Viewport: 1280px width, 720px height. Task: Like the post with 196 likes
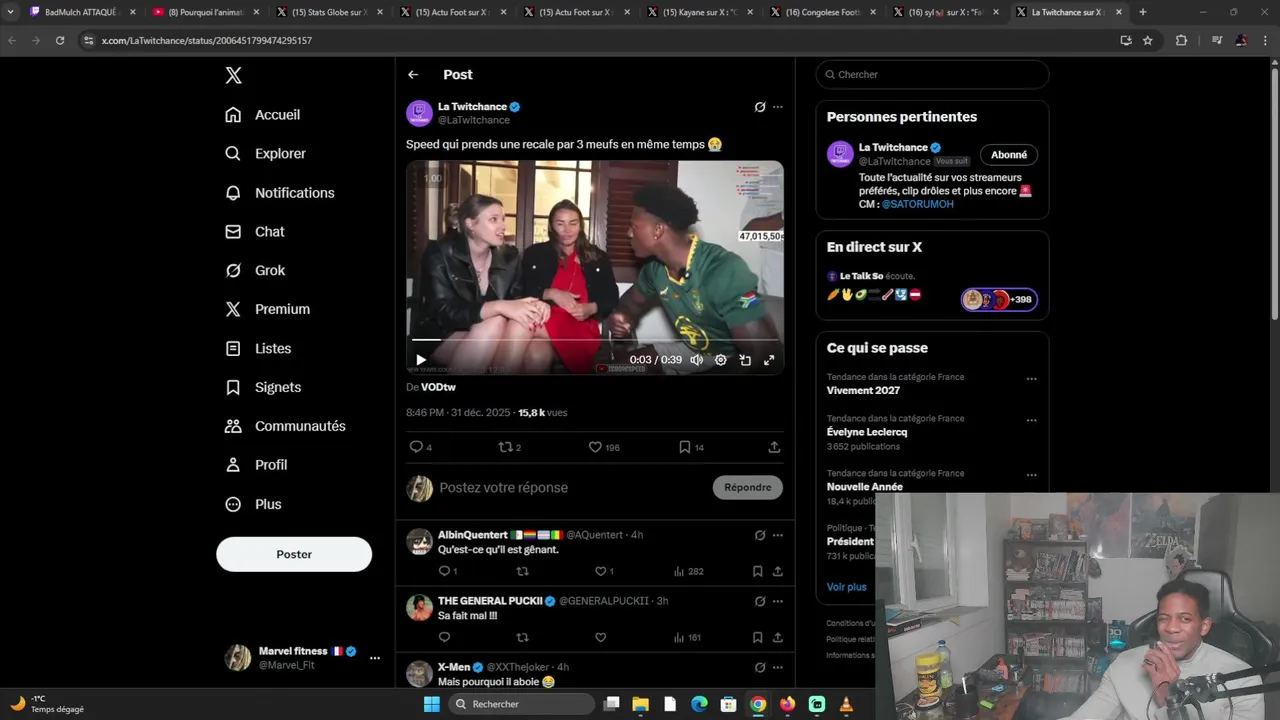(x=604, y=447)
